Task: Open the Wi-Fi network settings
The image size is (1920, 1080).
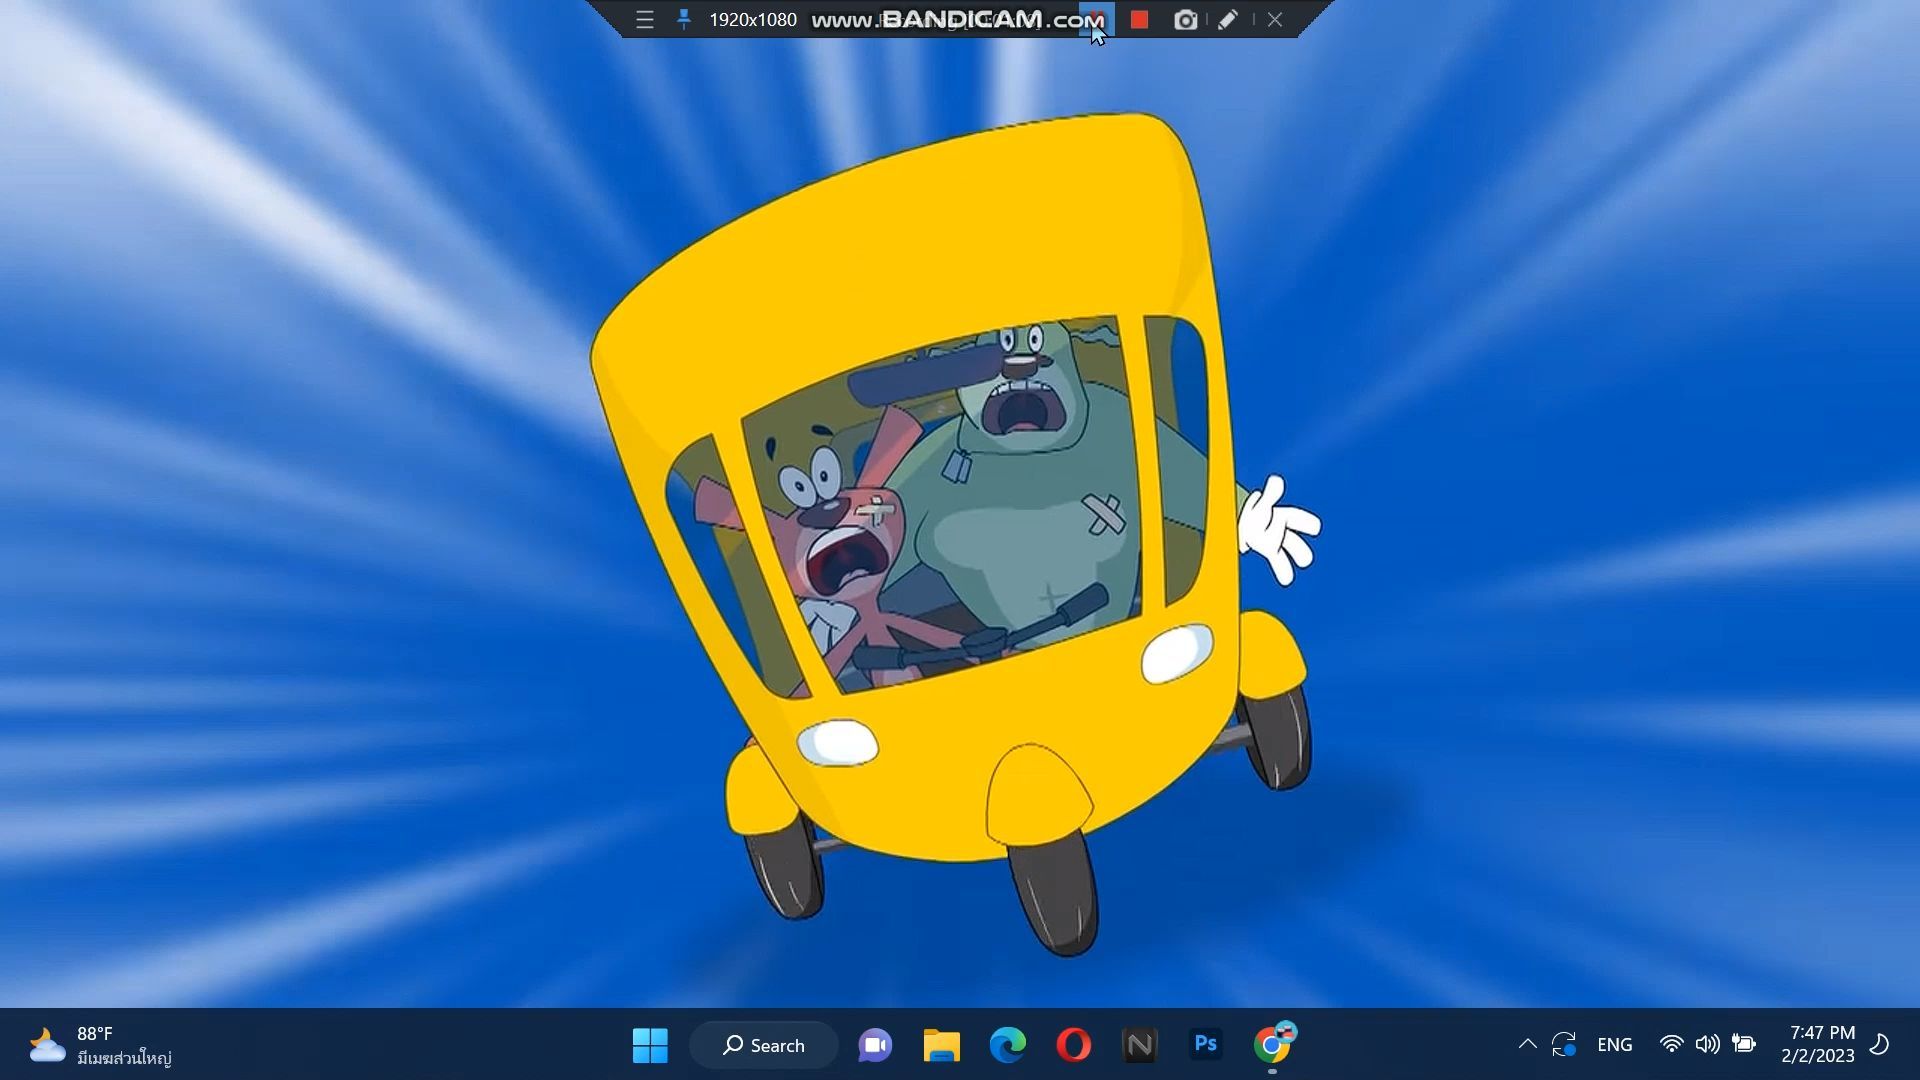Action: click(x=1671, y=1045)
